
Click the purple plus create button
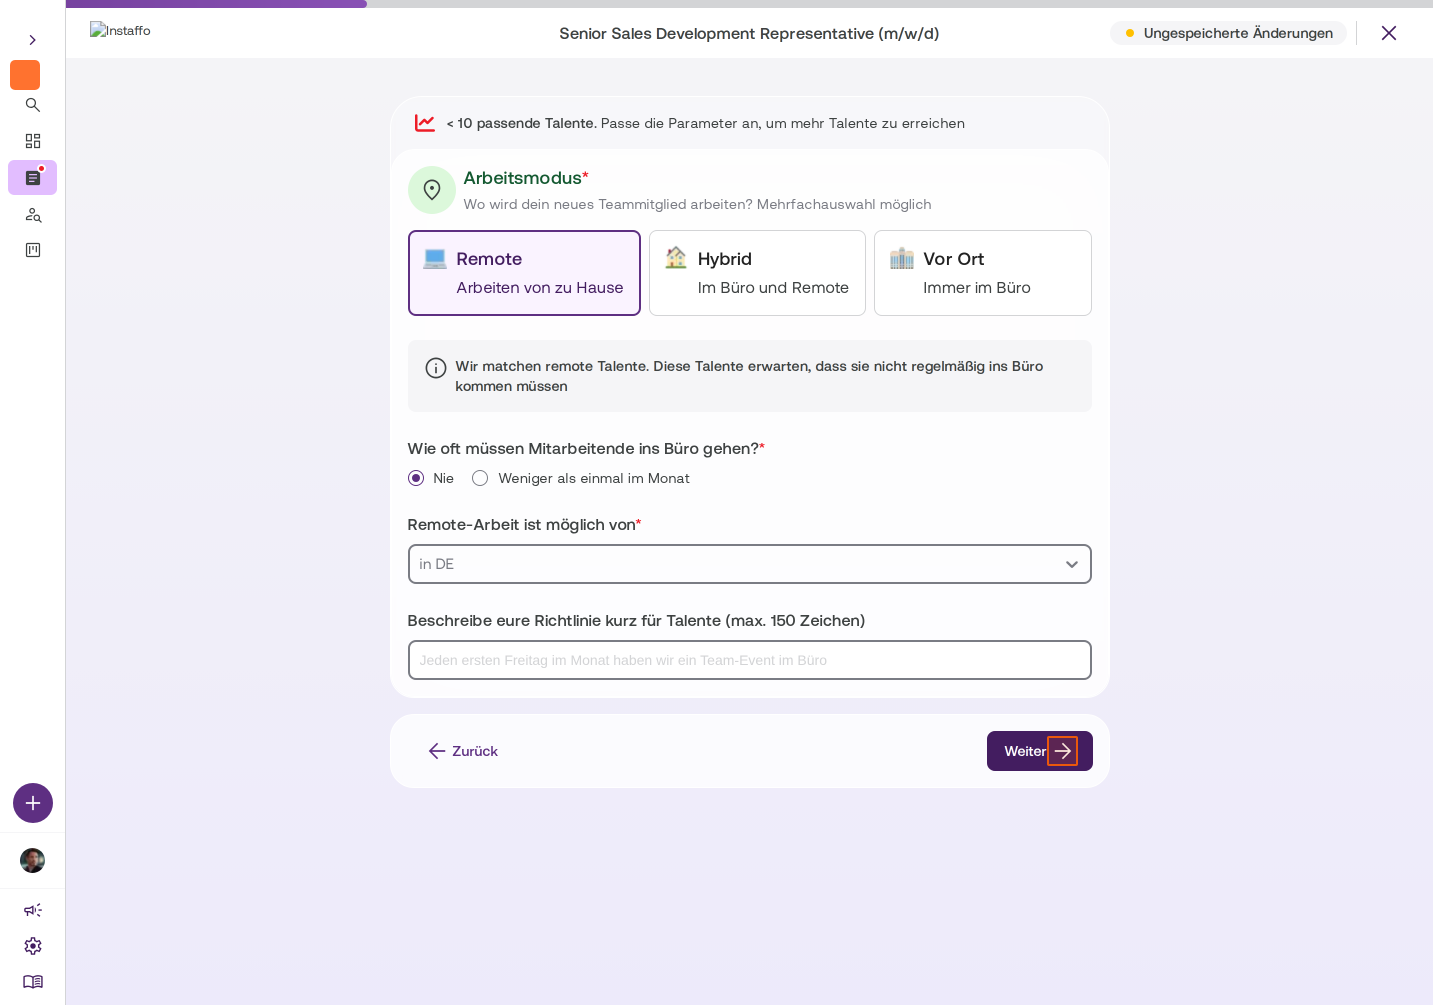pos(33,803)
